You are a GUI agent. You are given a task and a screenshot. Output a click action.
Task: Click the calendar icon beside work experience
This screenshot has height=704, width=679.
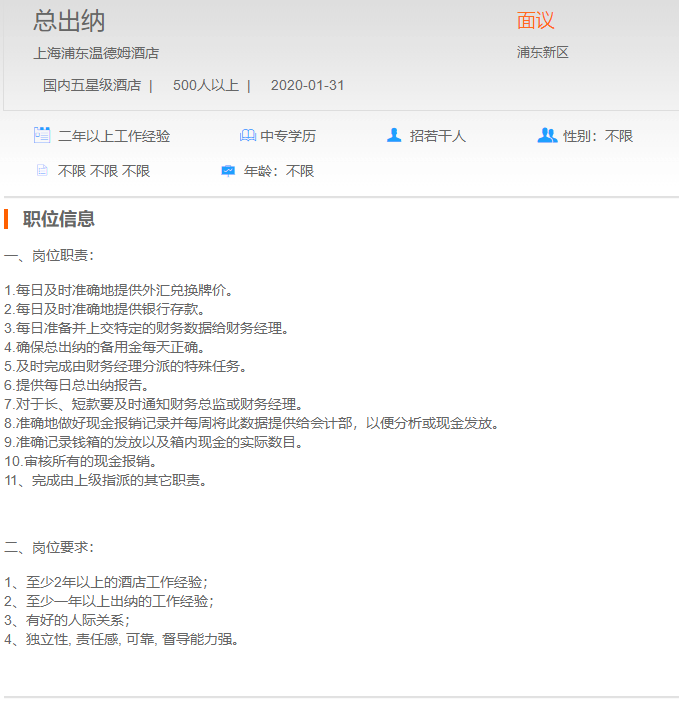click(x=42, y=135)
